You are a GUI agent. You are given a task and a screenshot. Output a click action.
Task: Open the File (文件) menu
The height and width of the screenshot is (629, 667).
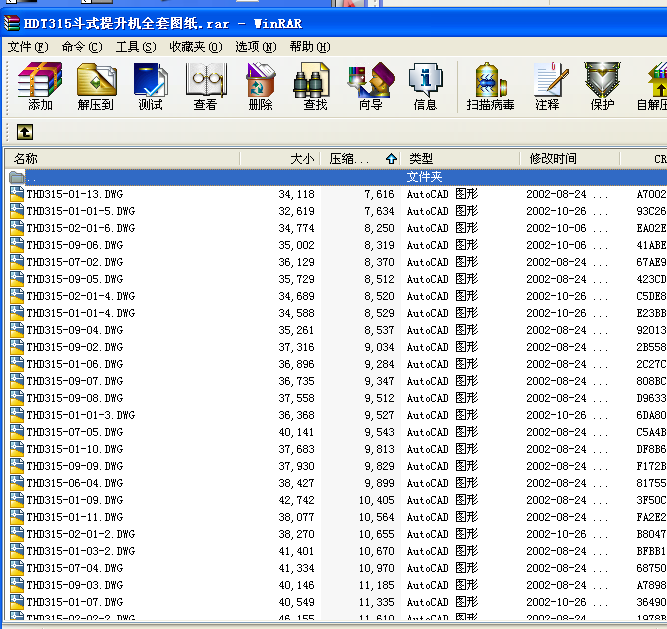28,47
